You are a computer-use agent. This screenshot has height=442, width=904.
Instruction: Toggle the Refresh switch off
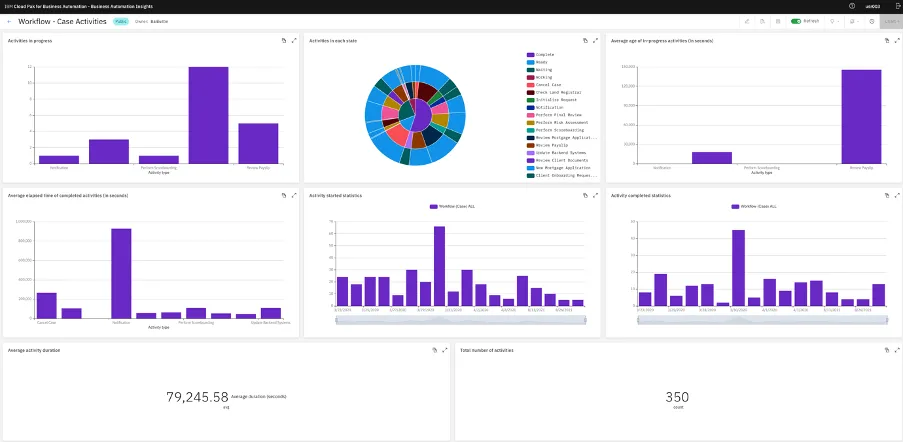tap(796, 21)
